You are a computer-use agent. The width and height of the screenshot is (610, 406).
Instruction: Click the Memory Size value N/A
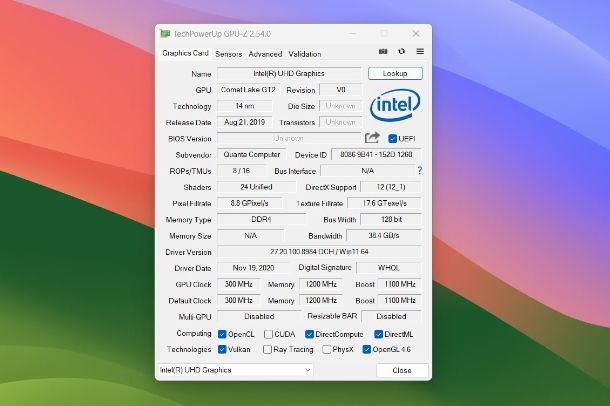pyautogui.click(x=251, y=236)
